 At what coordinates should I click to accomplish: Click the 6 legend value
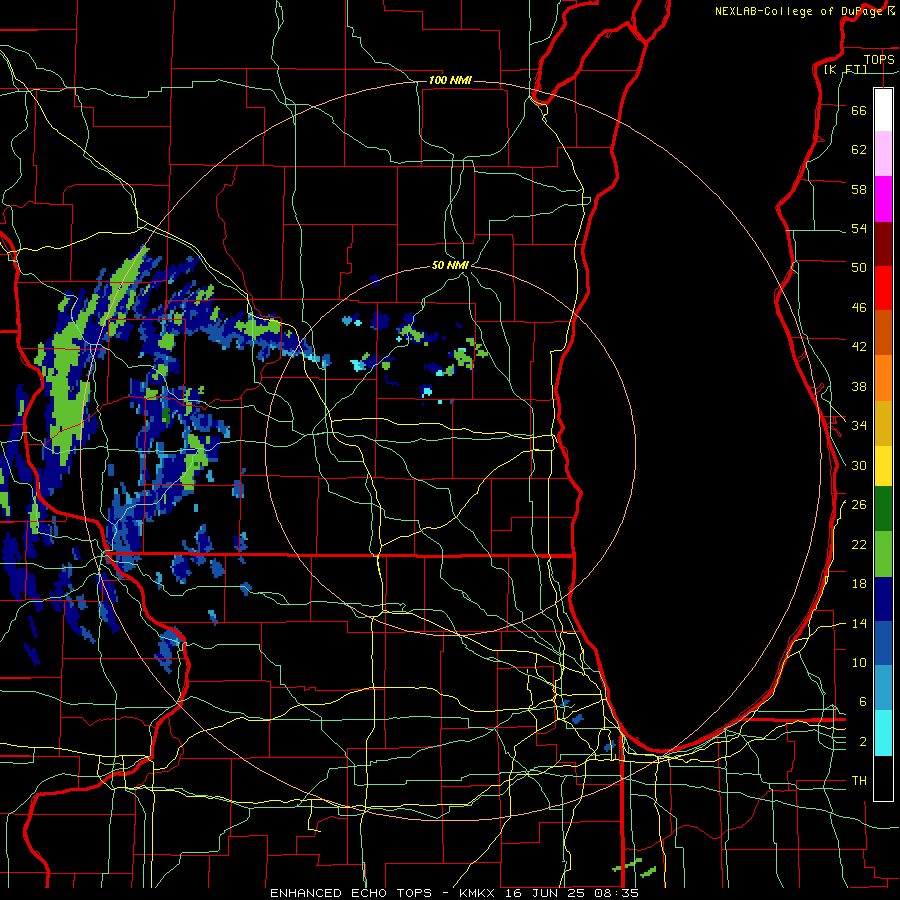point(863,702)
